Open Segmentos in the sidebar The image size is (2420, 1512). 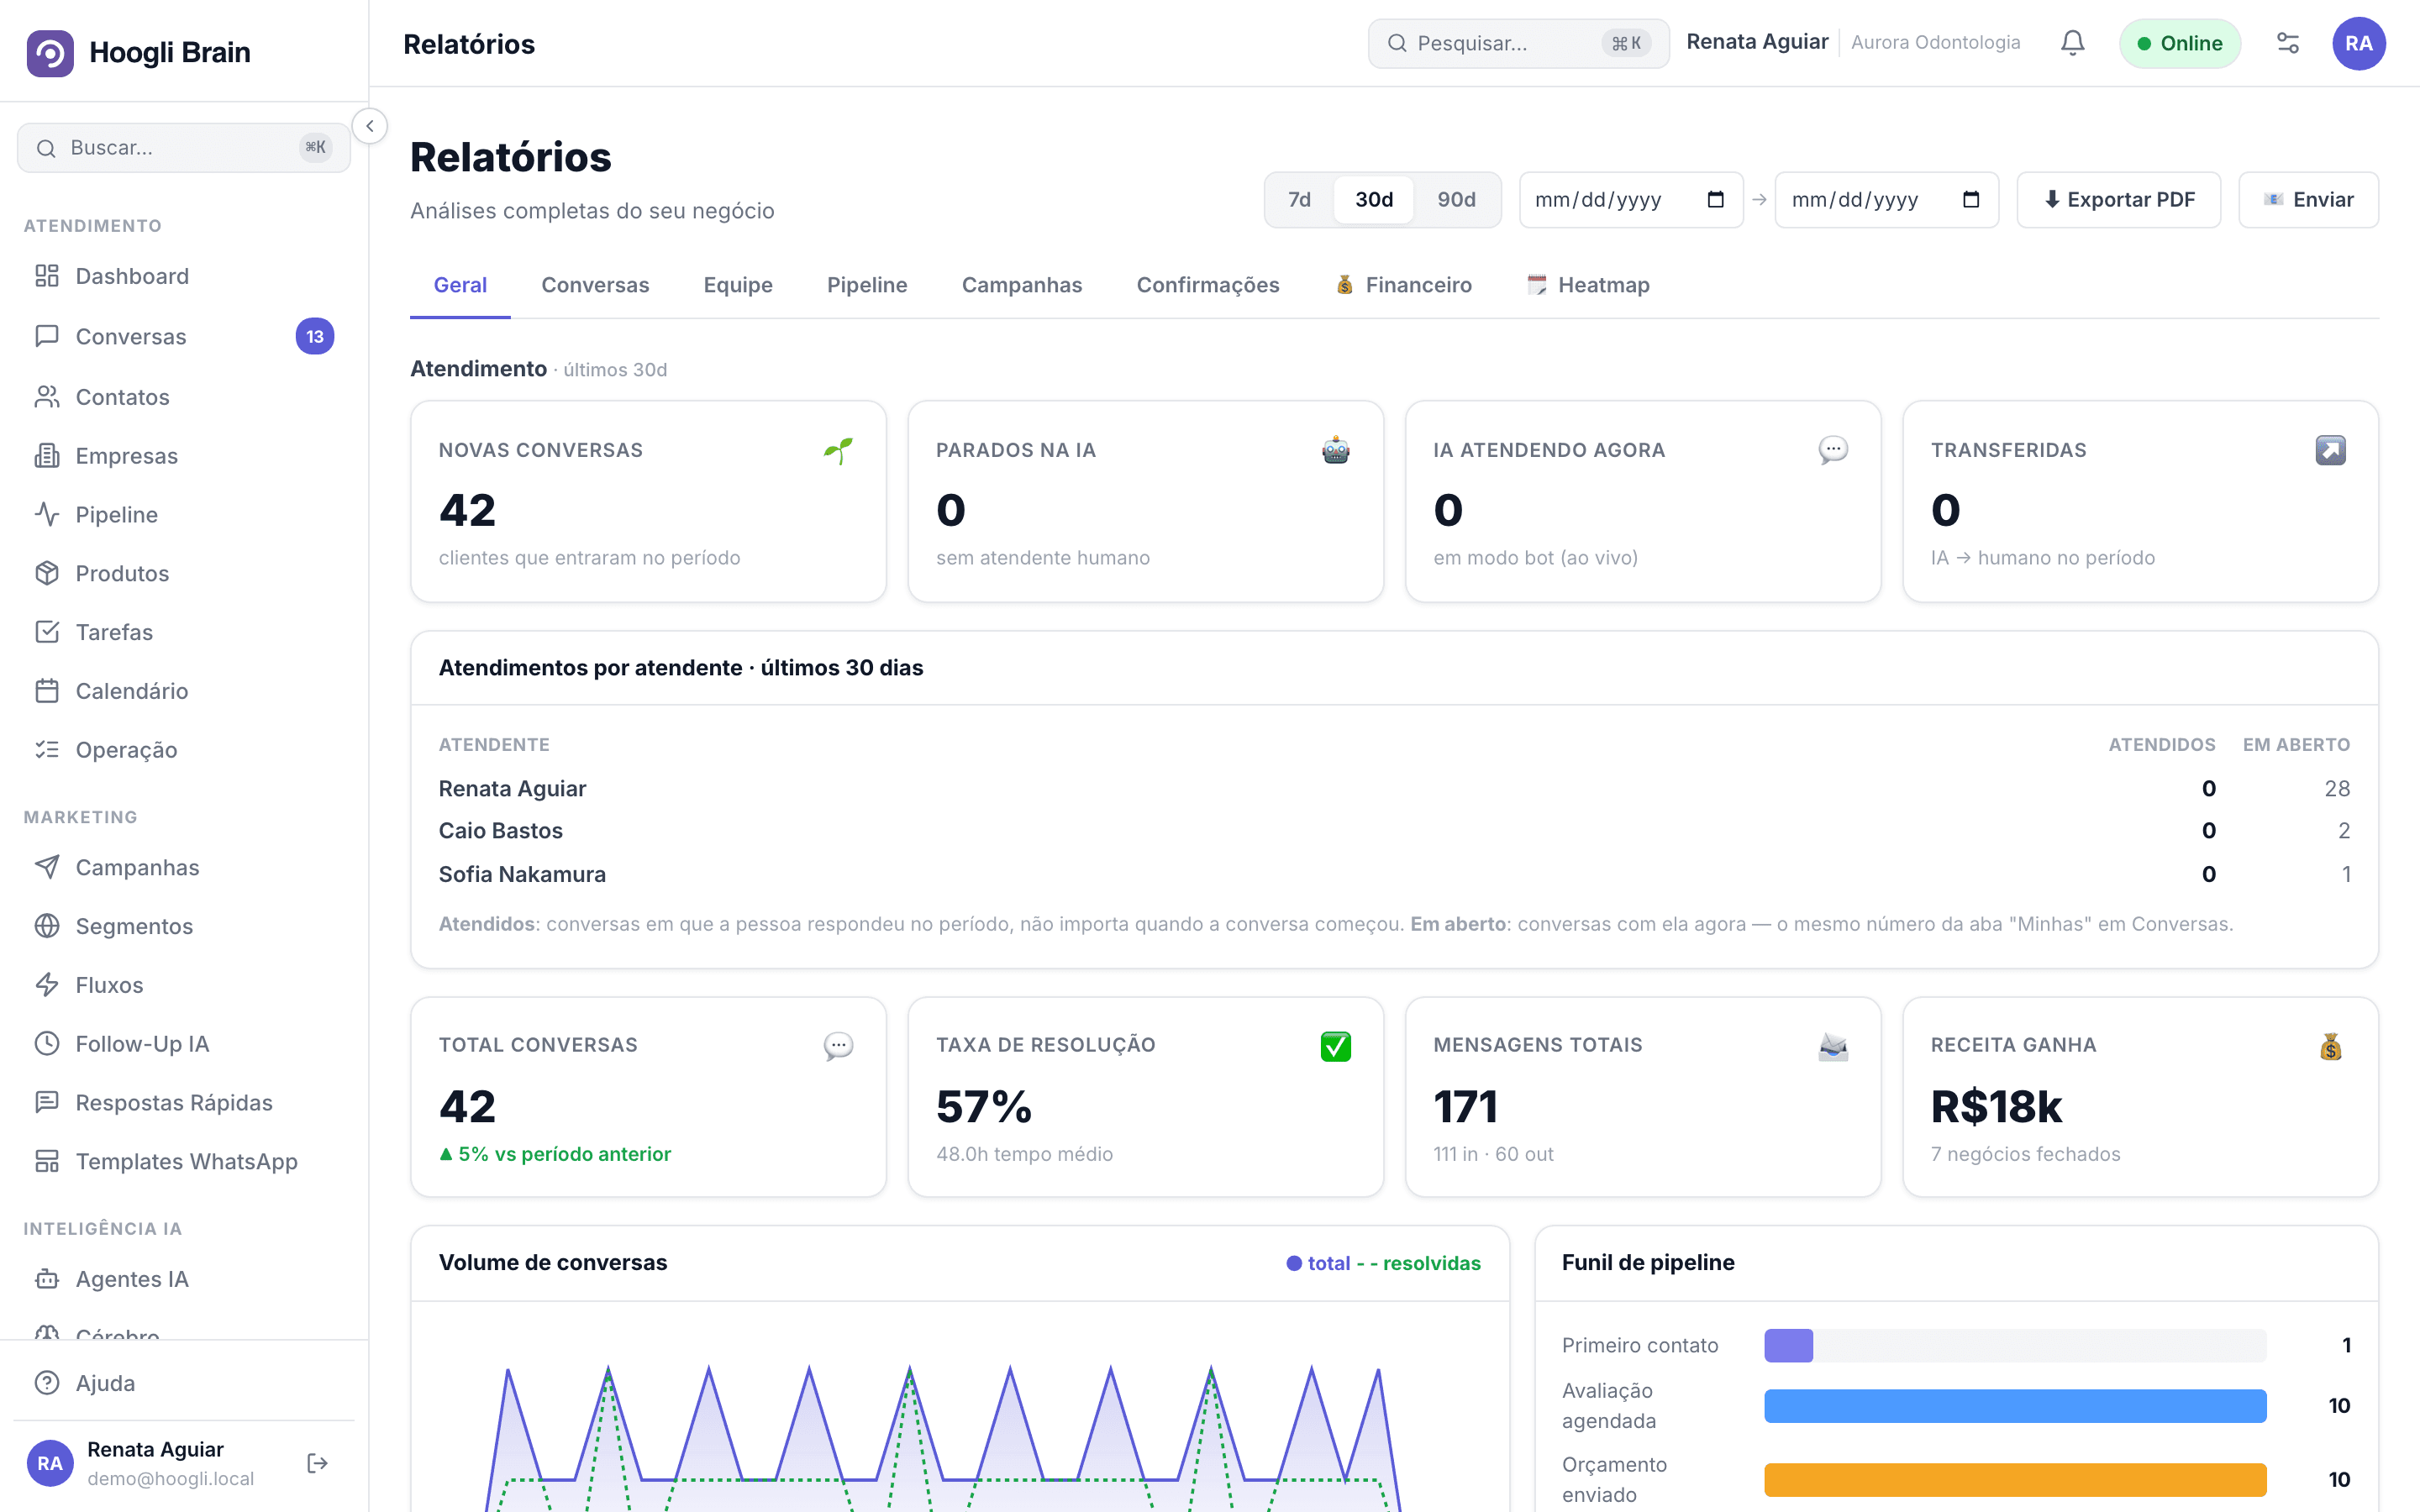click(x=184, y=926)
